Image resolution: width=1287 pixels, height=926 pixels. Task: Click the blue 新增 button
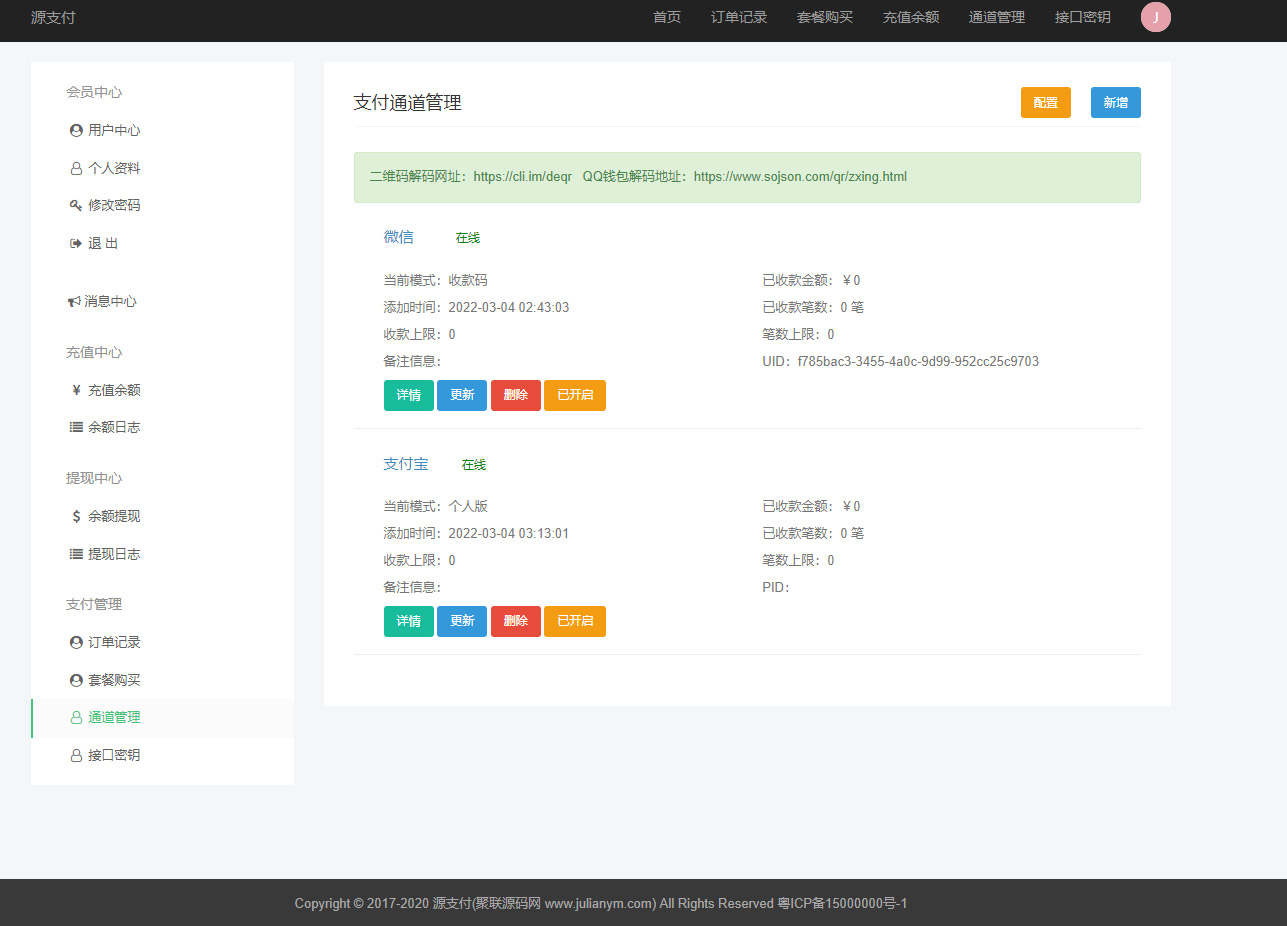1115,102
